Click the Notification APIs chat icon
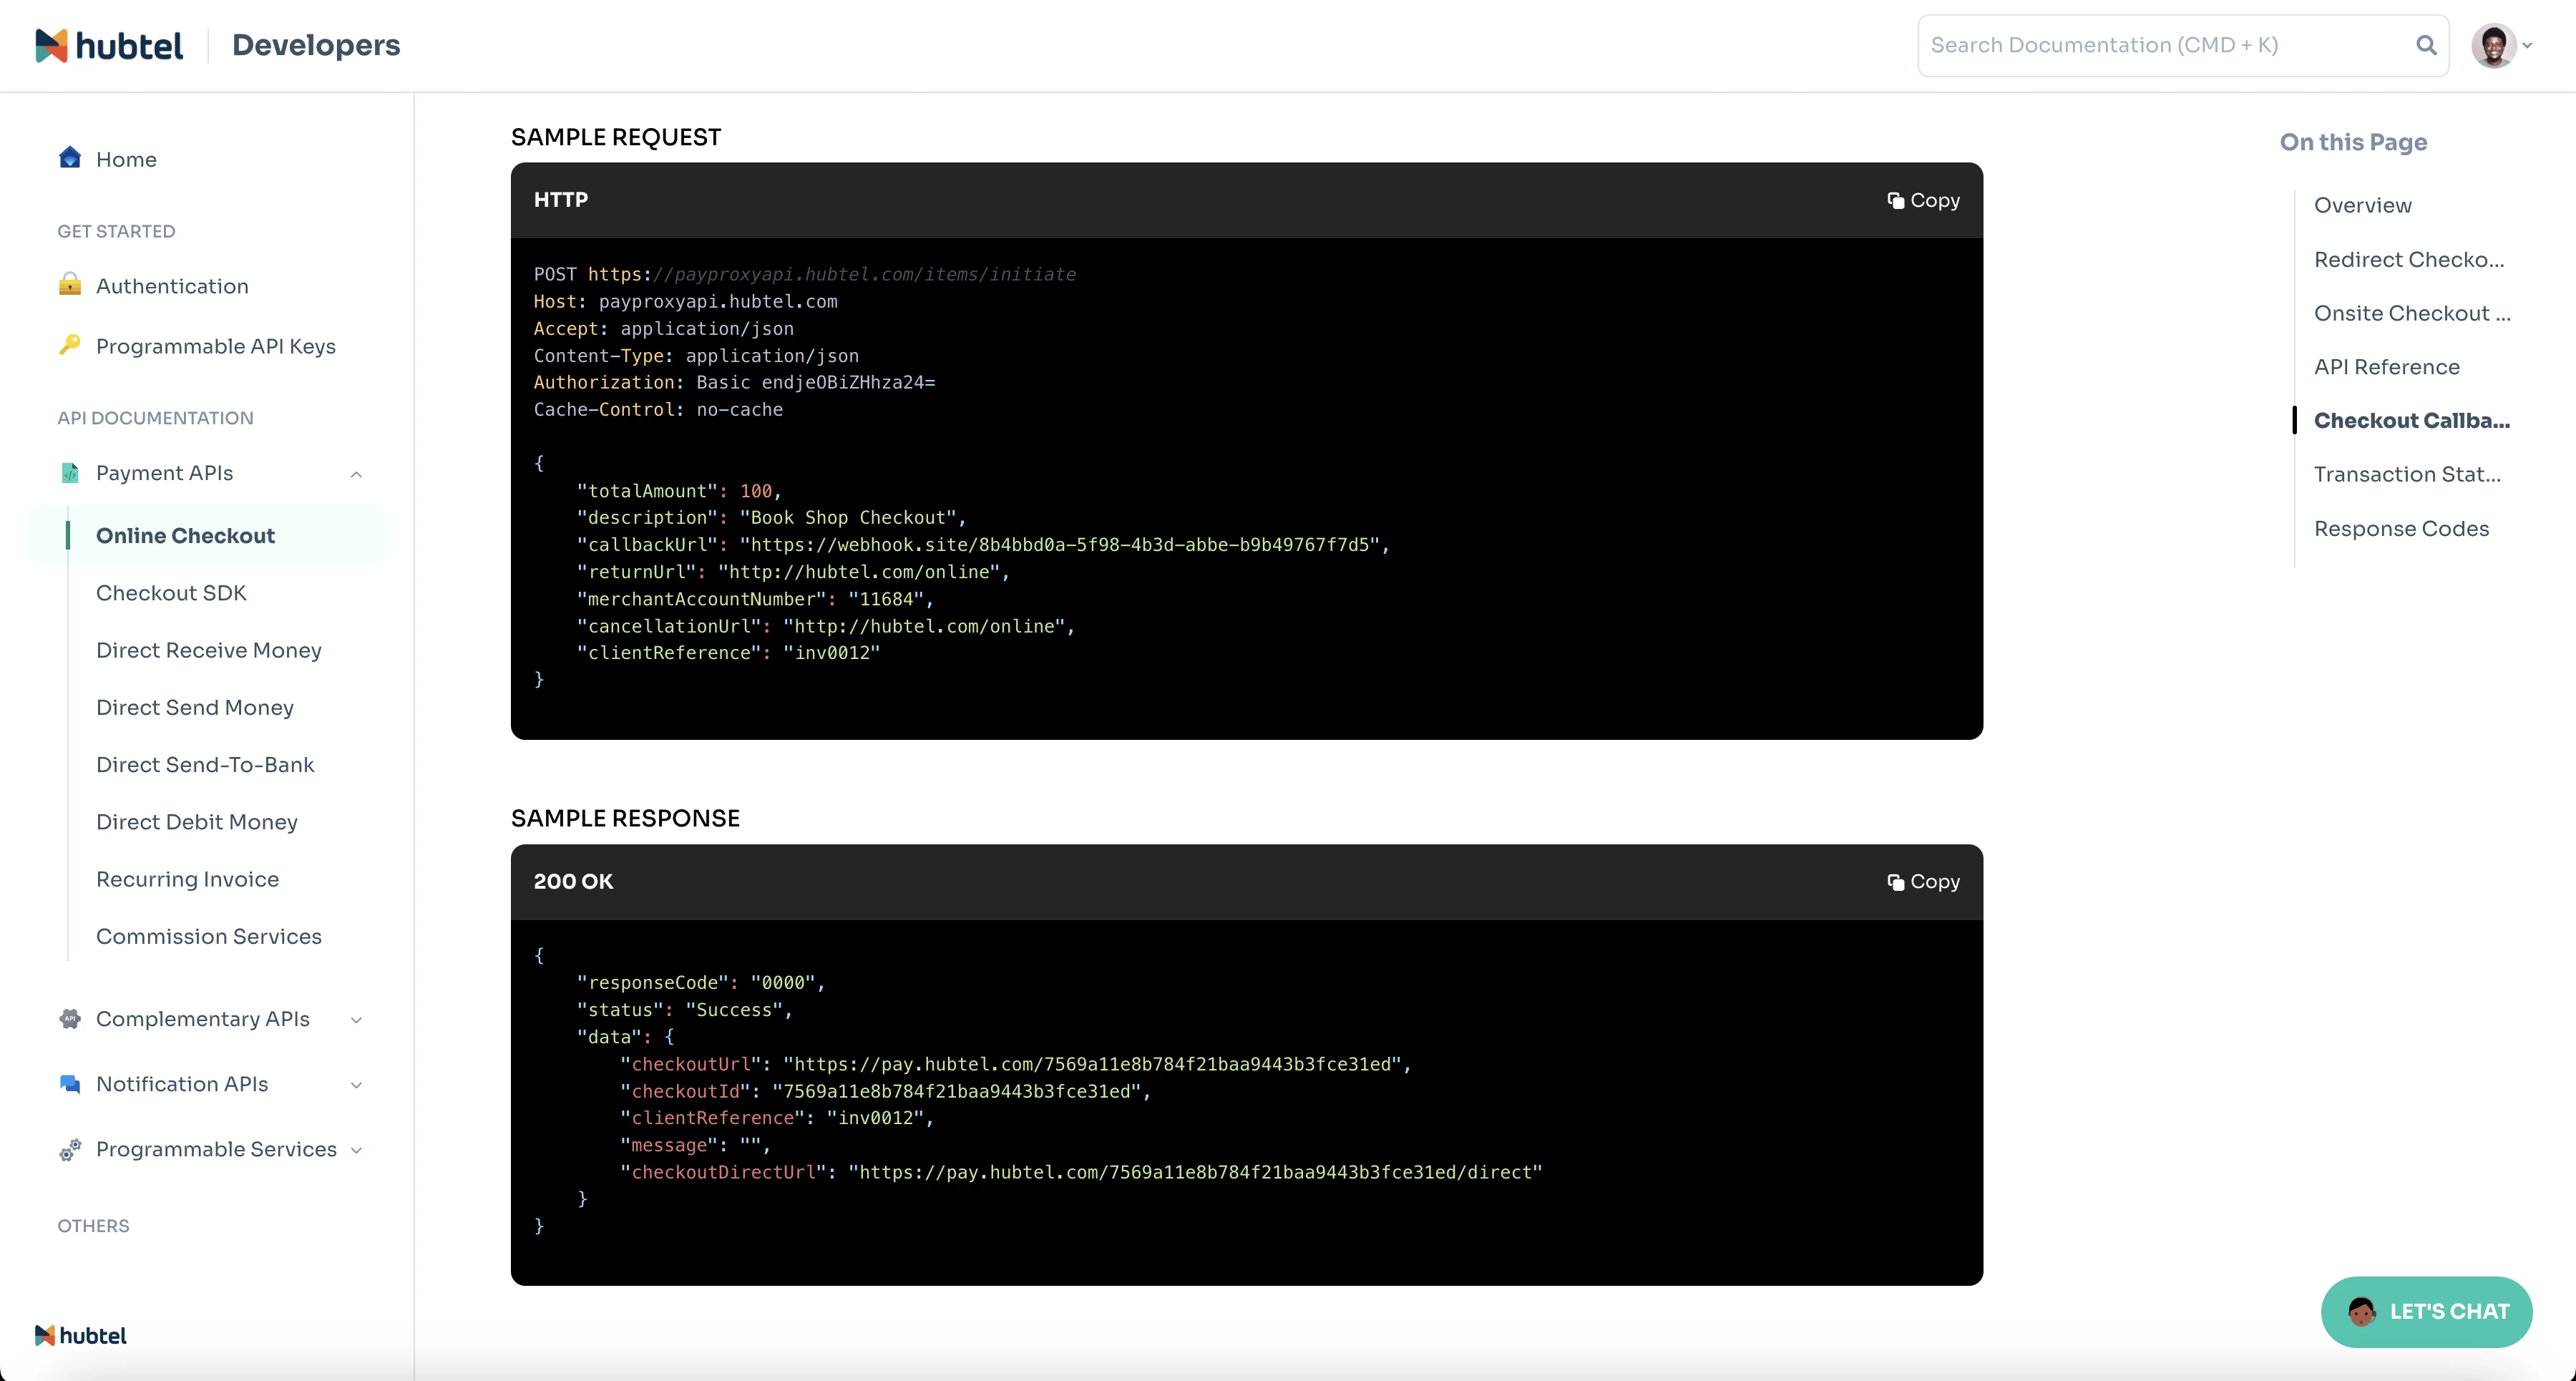Viewport: 2576px width, 1381px height. tap(69, 1084)
